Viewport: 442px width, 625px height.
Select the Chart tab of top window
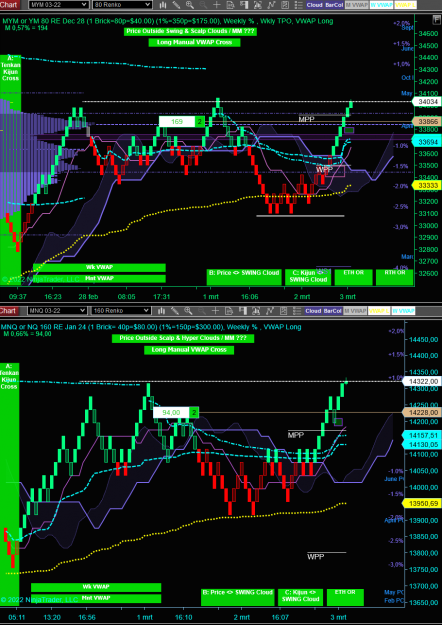[10, 5]
